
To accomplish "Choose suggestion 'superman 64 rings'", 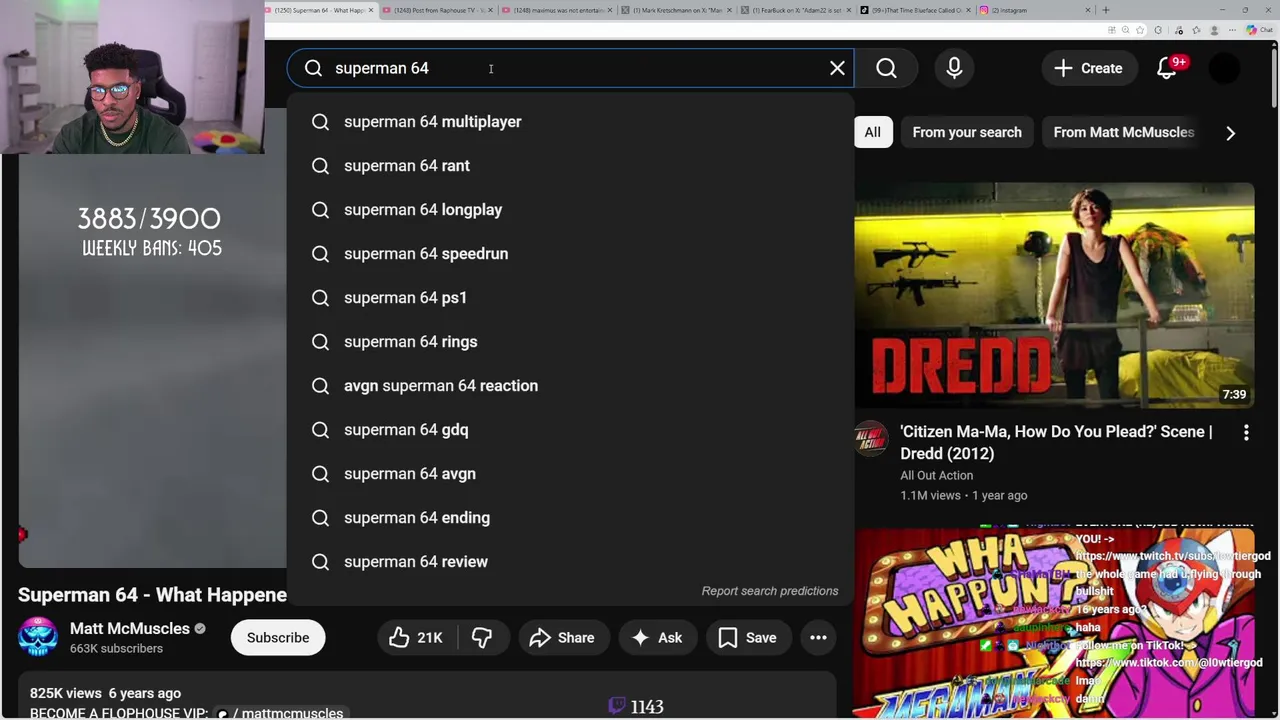I will [x=570, y=342].
